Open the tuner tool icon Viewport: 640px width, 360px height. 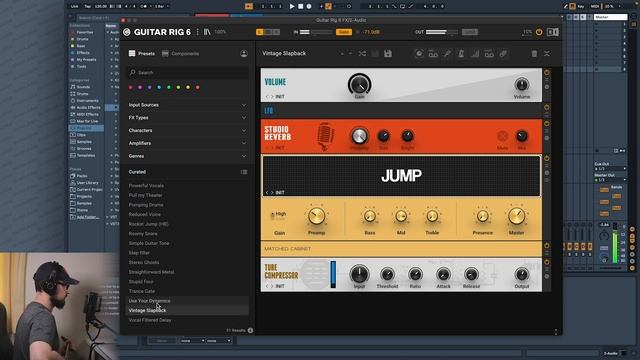[447, 53]
